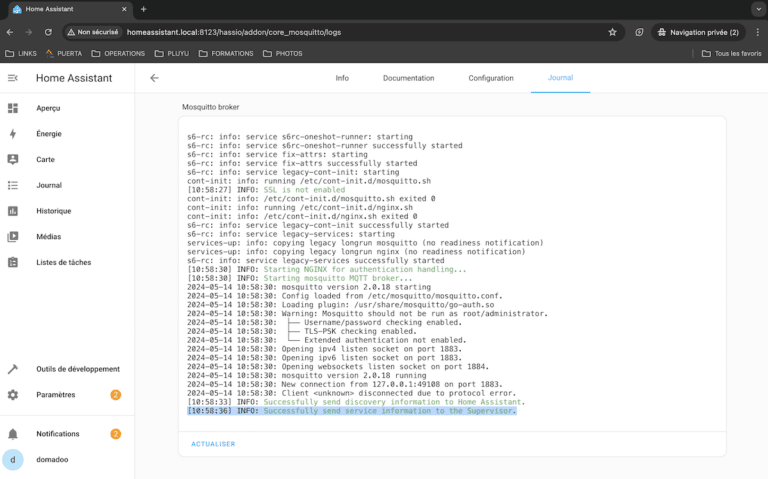Screen dimensions: 768x479
Task: Open the Carte map icon
Action: click(13, 159)
